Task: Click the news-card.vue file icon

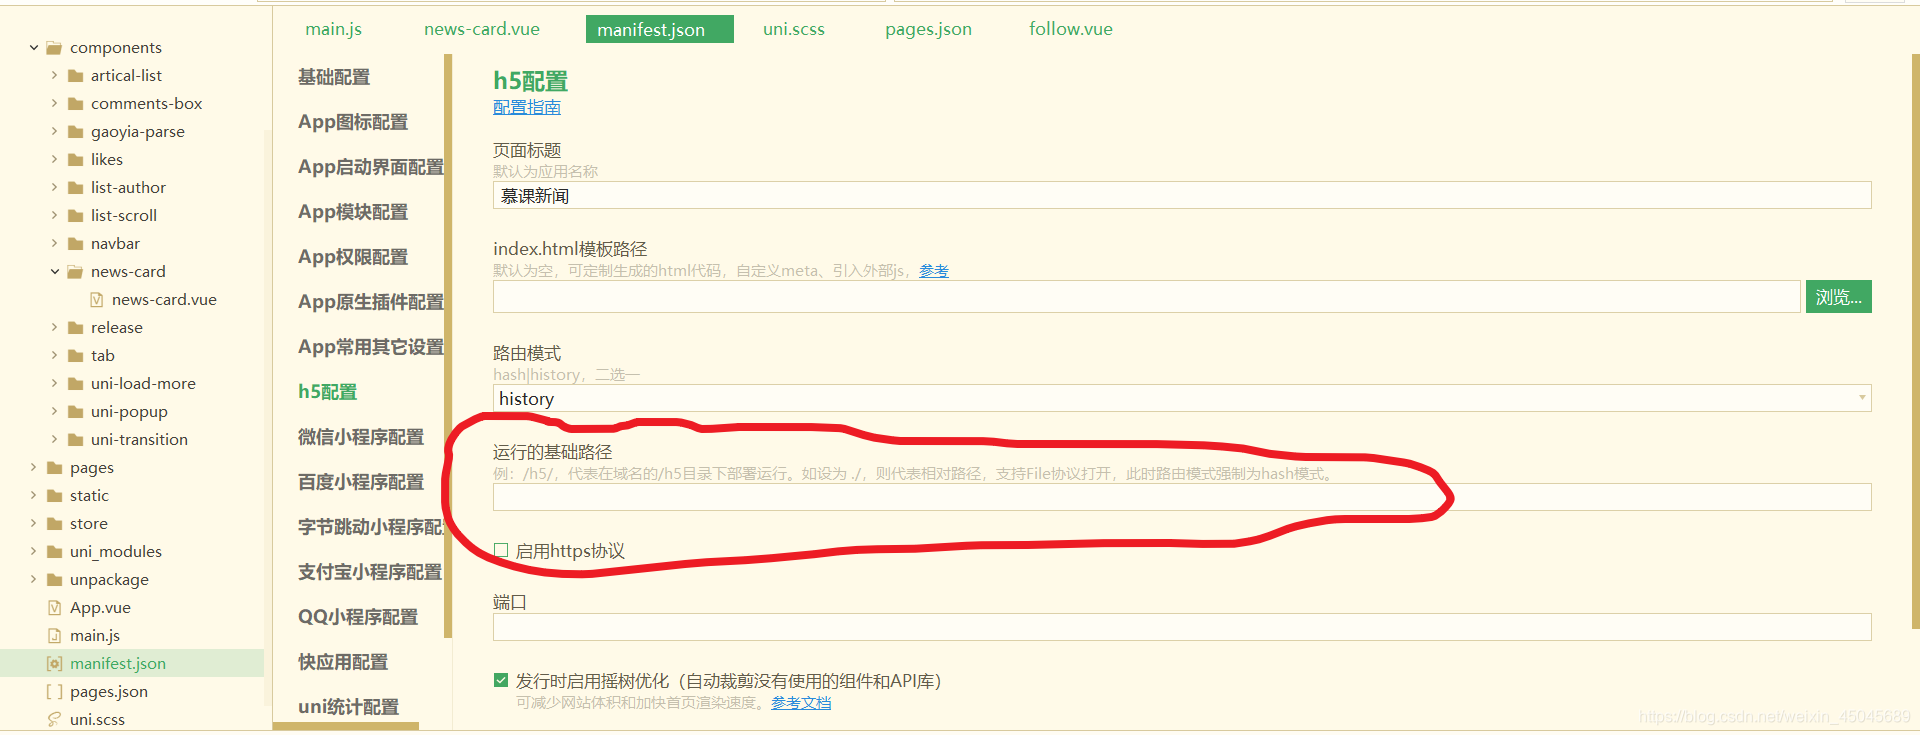Action: [97, 300]
